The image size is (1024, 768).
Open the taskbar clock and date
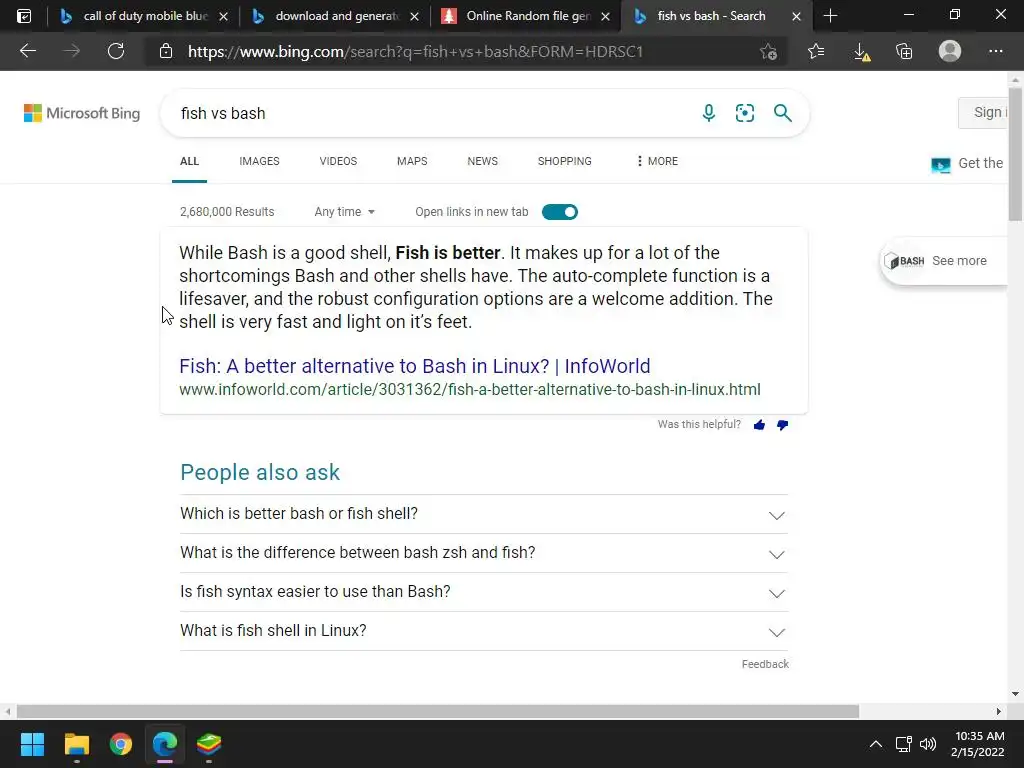978,744
